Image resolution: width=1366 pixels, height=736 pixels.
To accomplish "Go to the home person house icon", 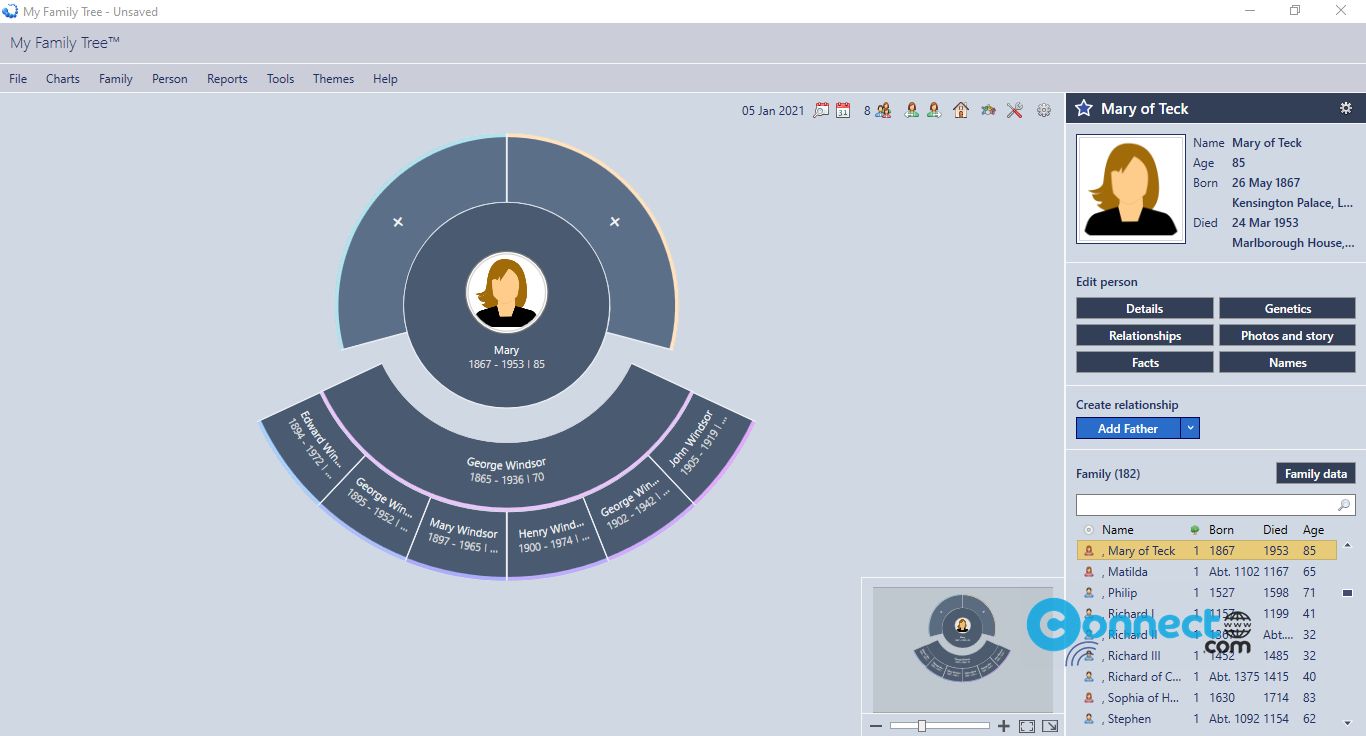I will (961, 110).
